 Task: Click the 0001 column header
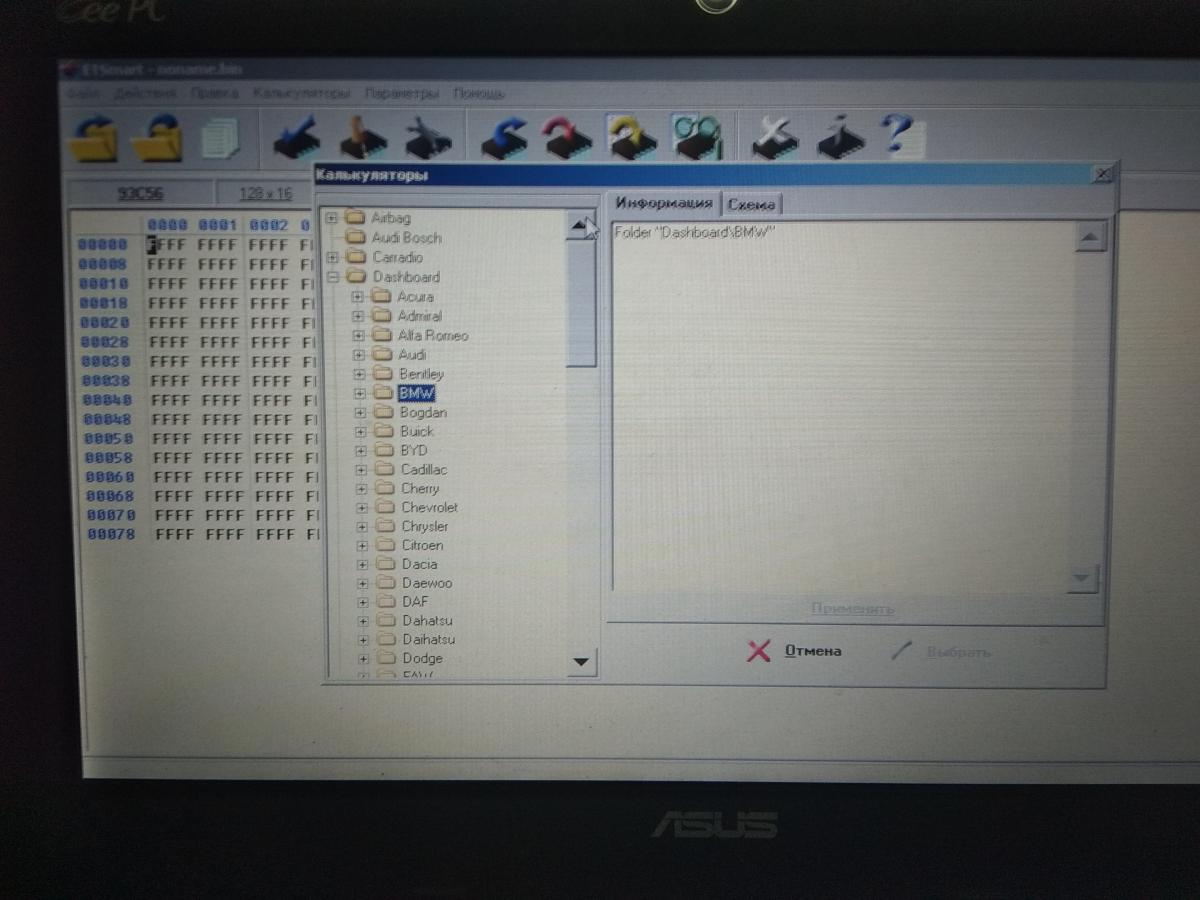pyautogui.click(x=217, y=225)
